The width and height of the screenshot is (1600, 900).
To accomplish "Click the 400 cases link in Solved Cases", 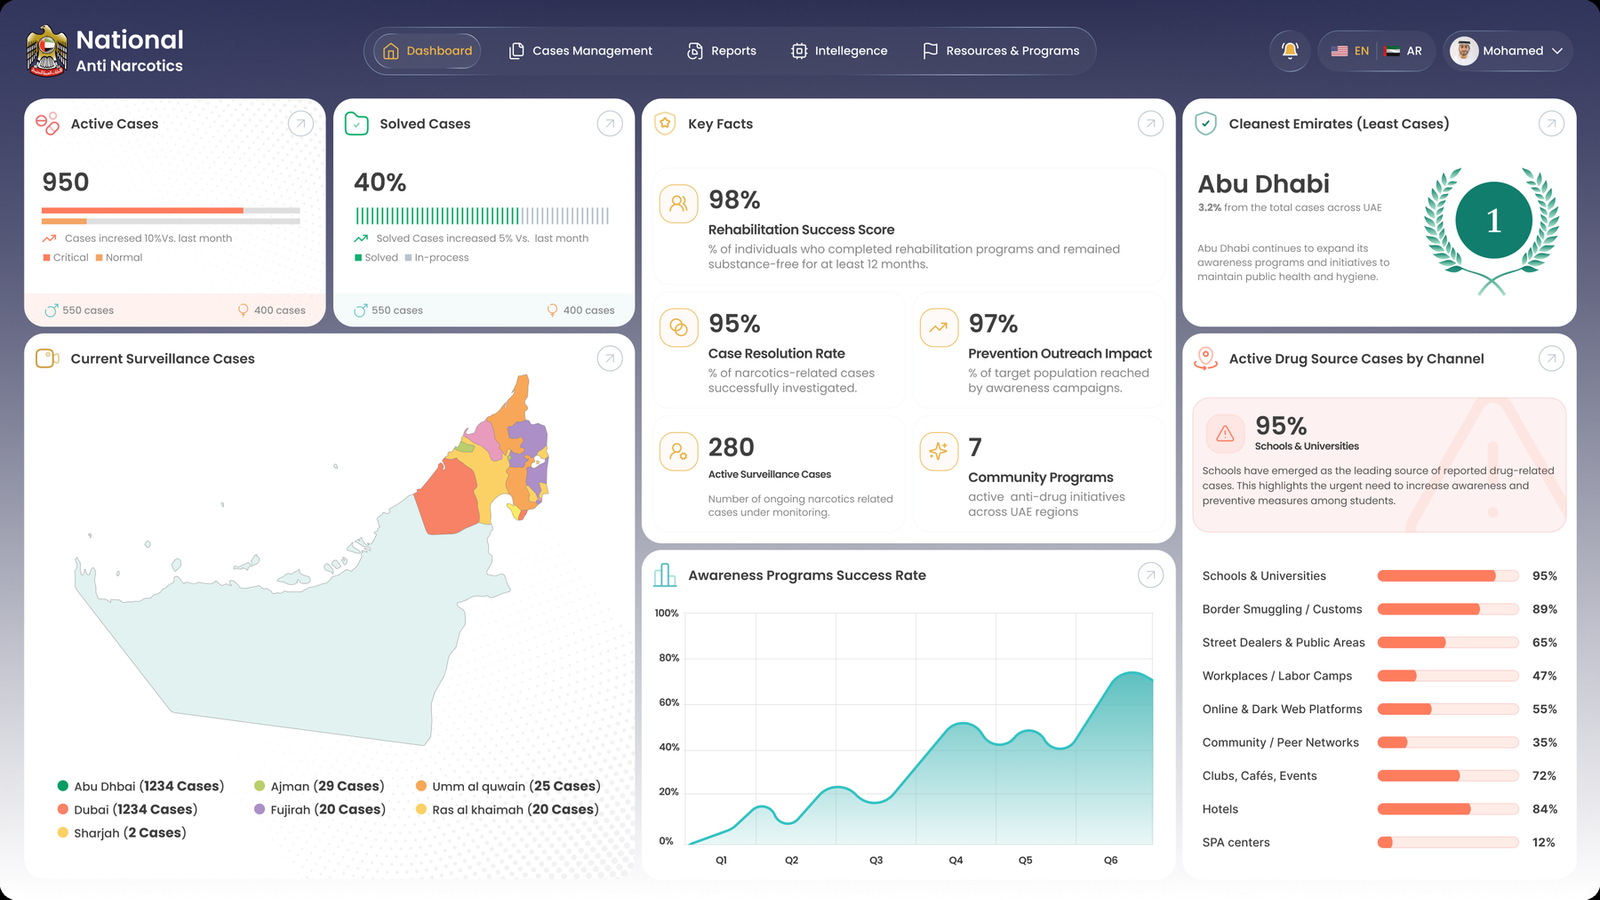I will click(x=580, y=310).
